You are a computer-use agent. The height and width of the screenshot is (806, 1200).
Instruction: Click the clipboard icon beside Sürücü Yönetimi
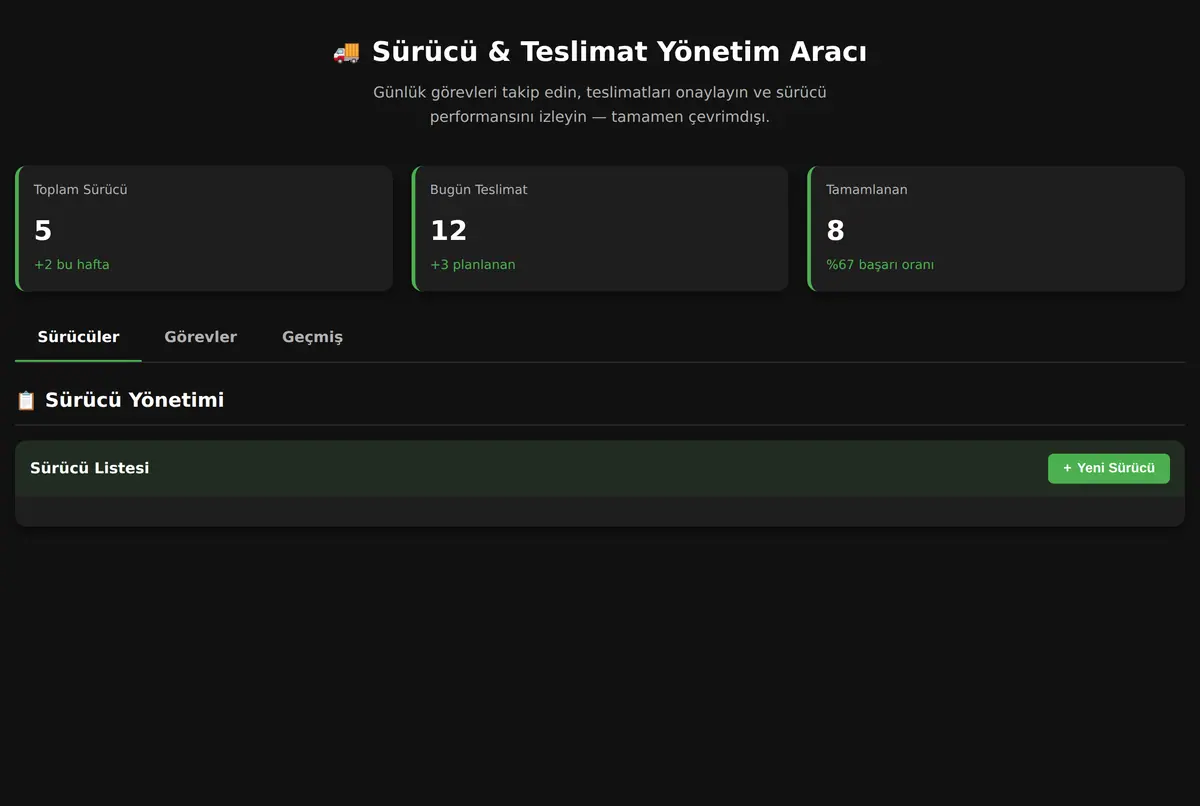pos(26,401)
